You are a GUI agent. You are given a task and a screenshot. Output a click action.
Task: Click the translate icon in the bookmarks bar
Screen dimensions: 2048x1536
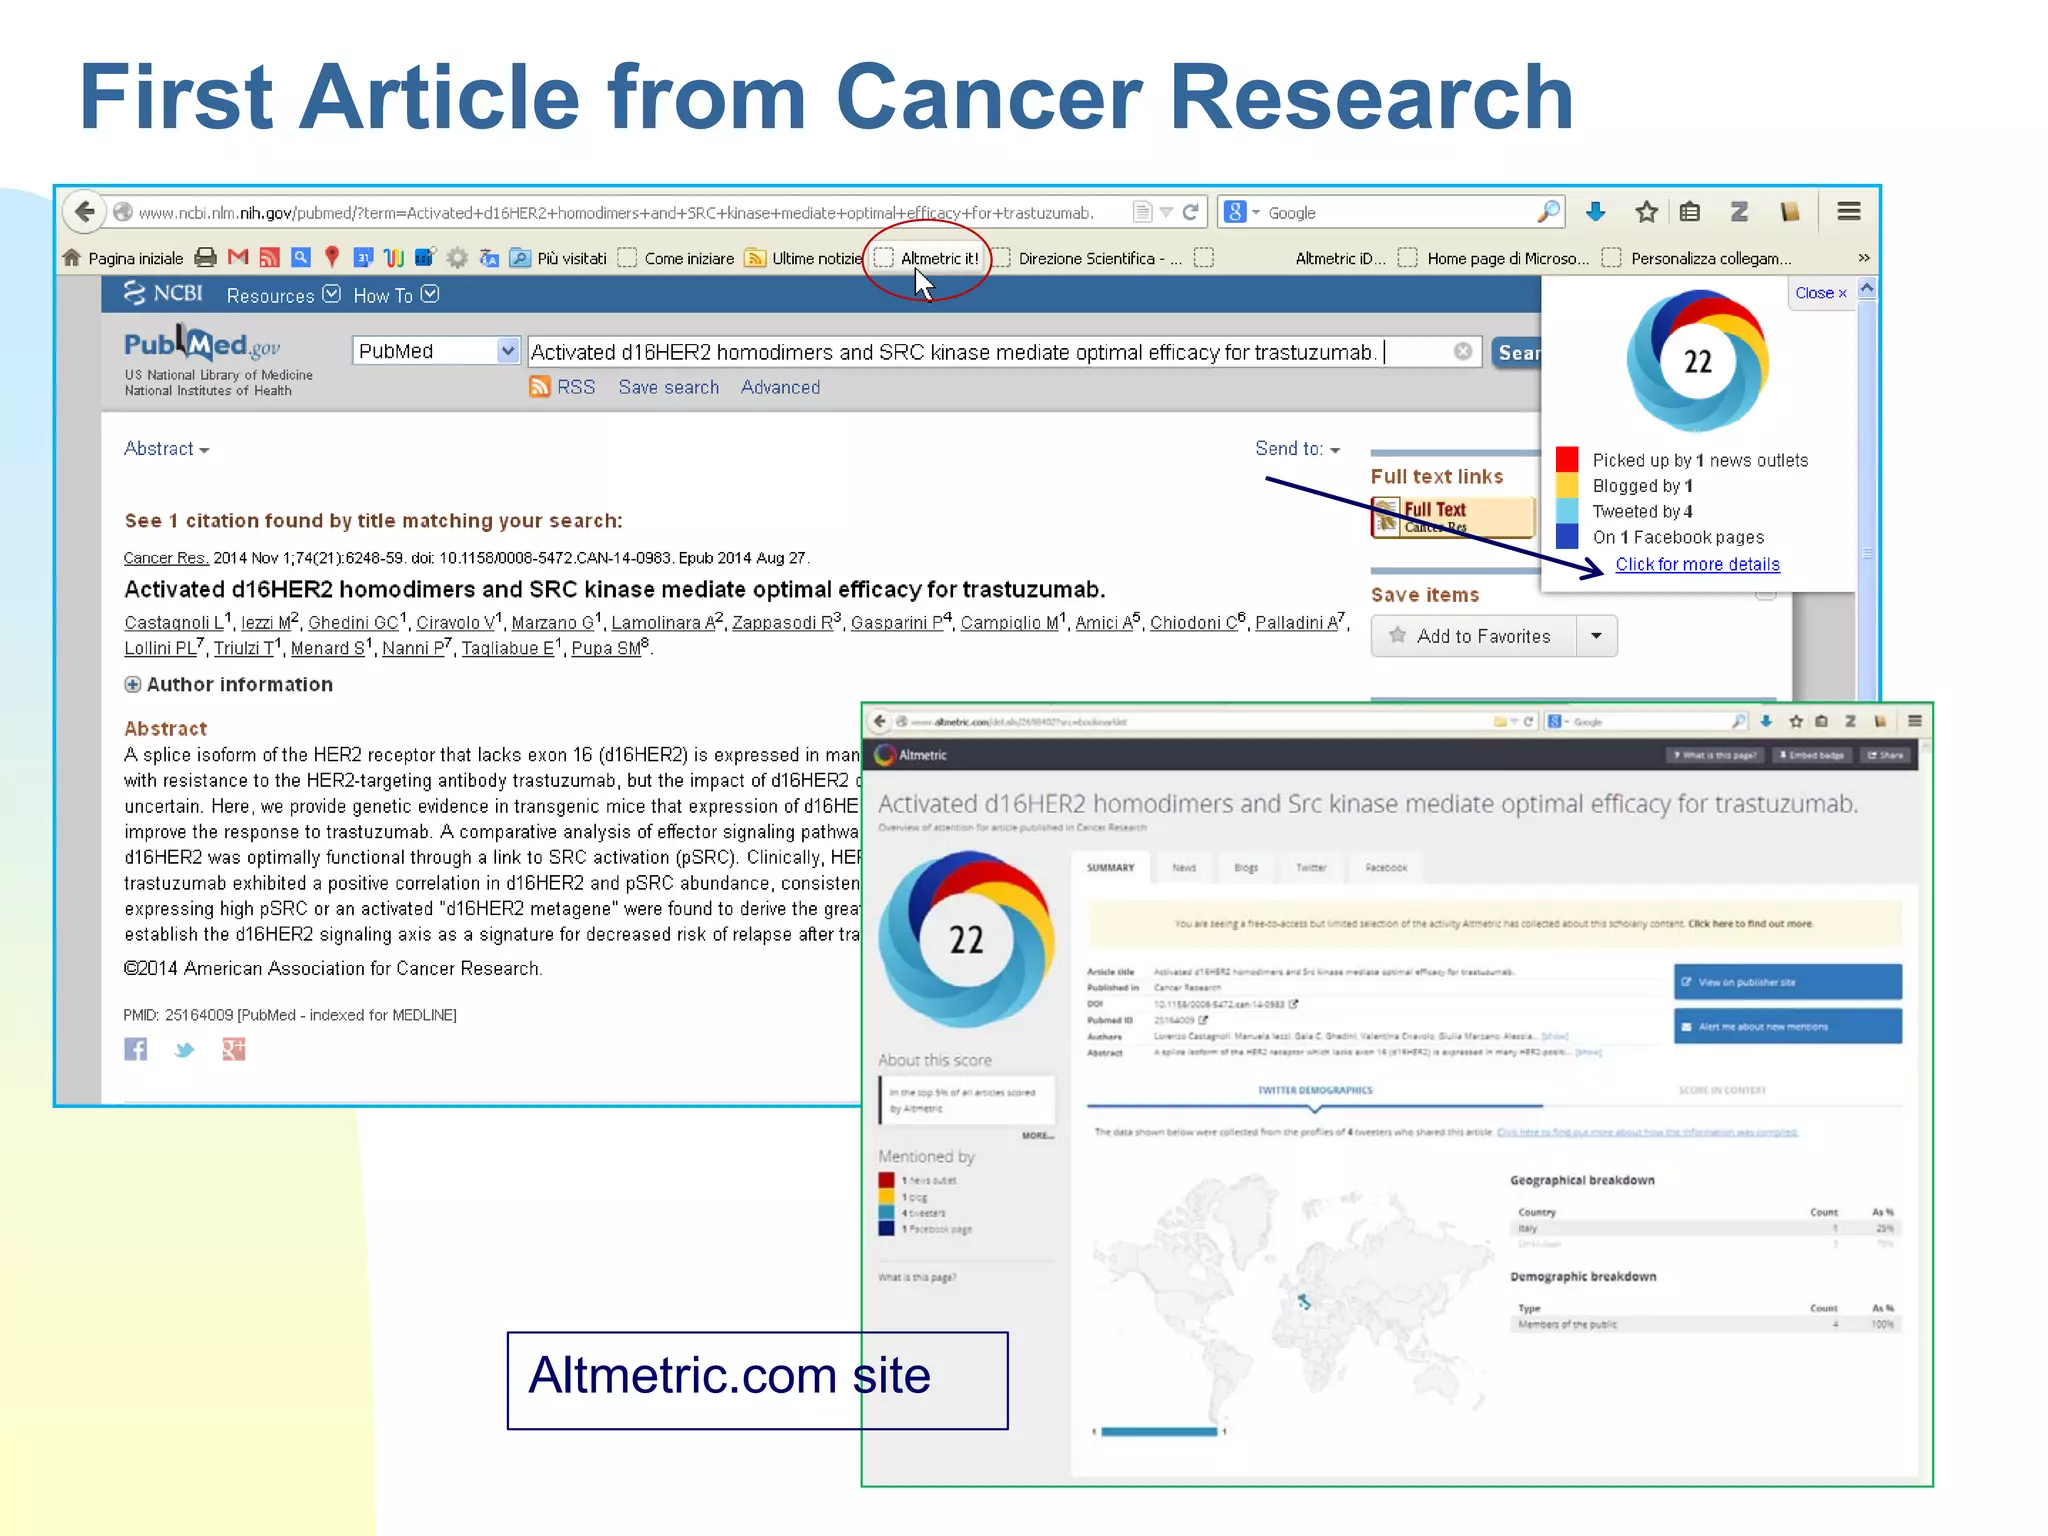pyautogui.click(x=489, y=258)
